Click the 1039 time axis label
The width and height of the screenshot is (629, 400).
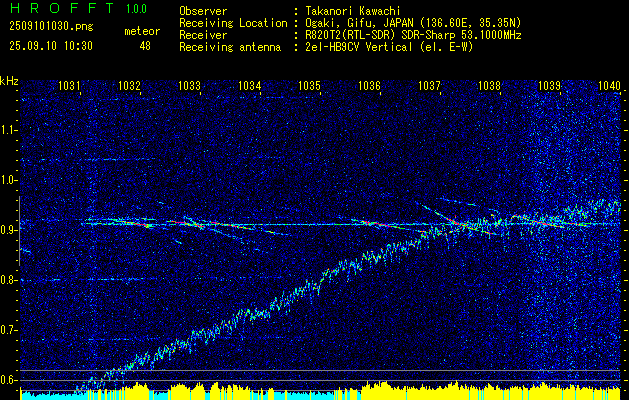pyautogui.click(x=550, y=85)
